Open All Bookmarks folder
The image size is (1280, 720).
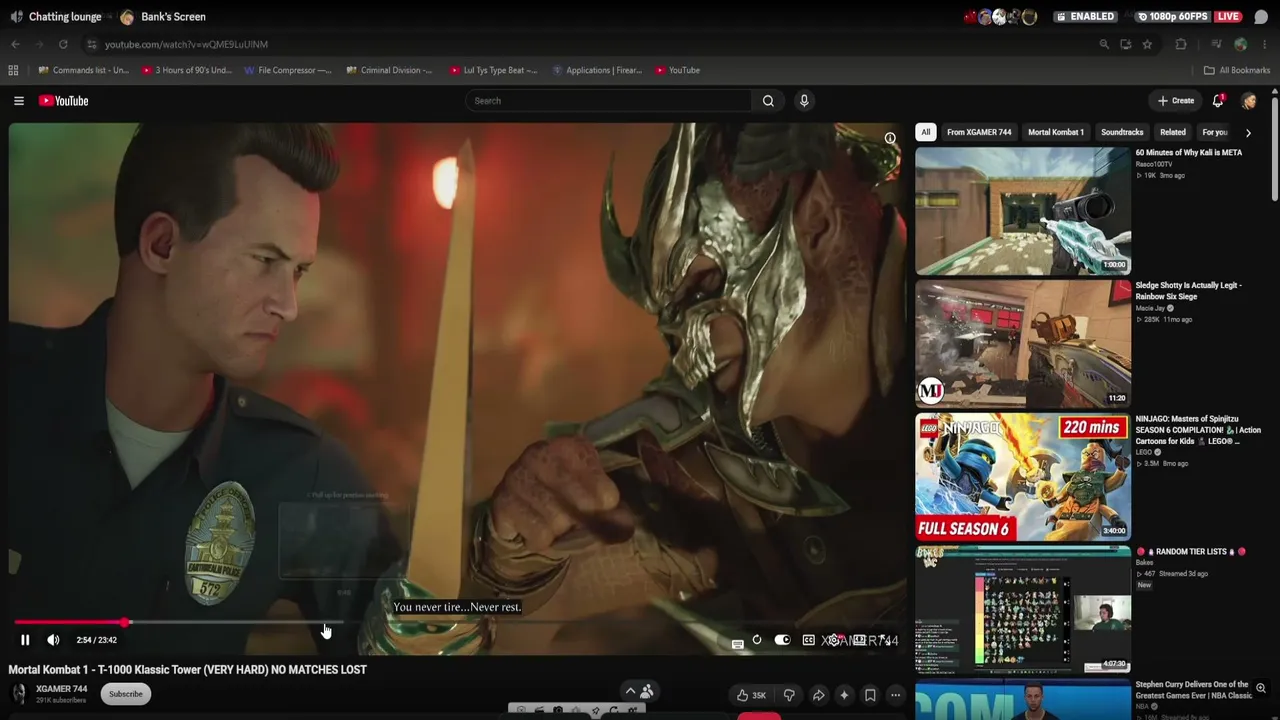pos(1237,70)
